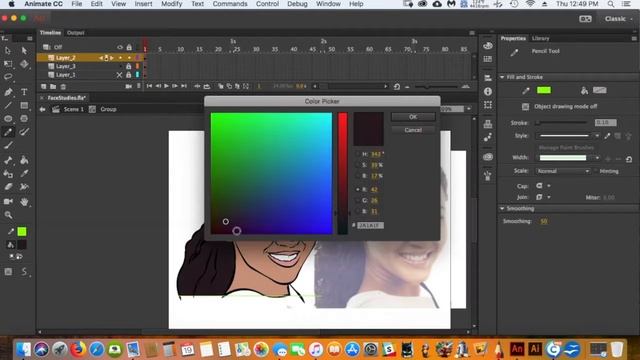Open the Info panel icon

[x=487, y=91]
